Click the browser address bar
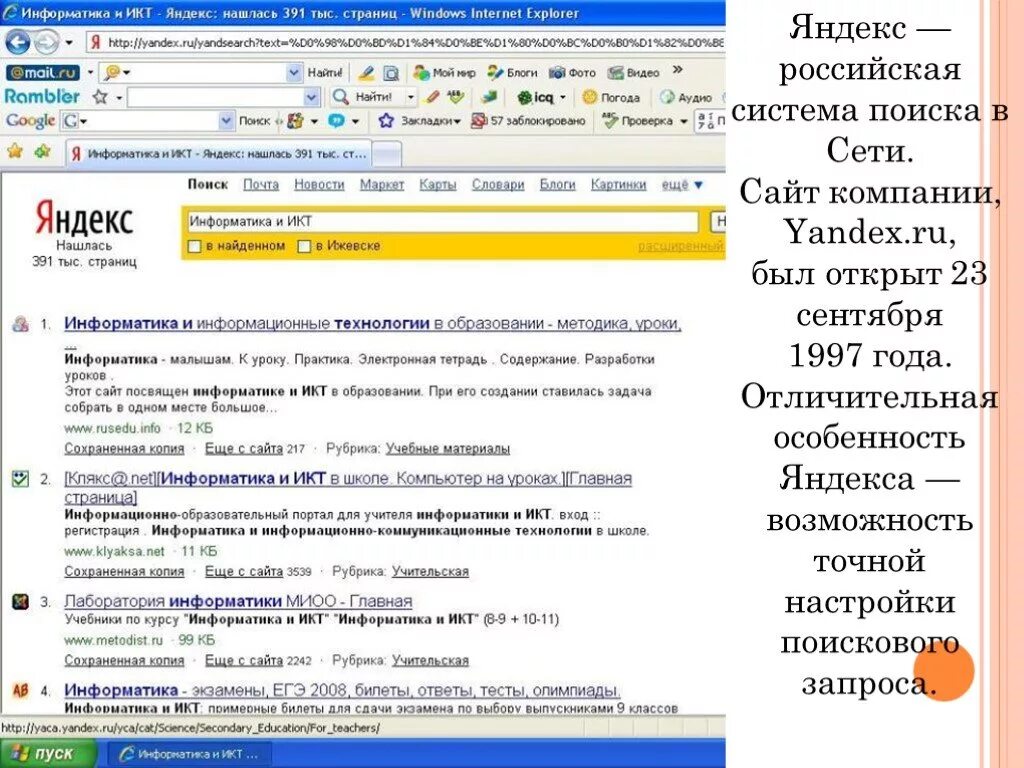Image resolution: width=1024 pixels, height=768 pixels. (405, 43)
